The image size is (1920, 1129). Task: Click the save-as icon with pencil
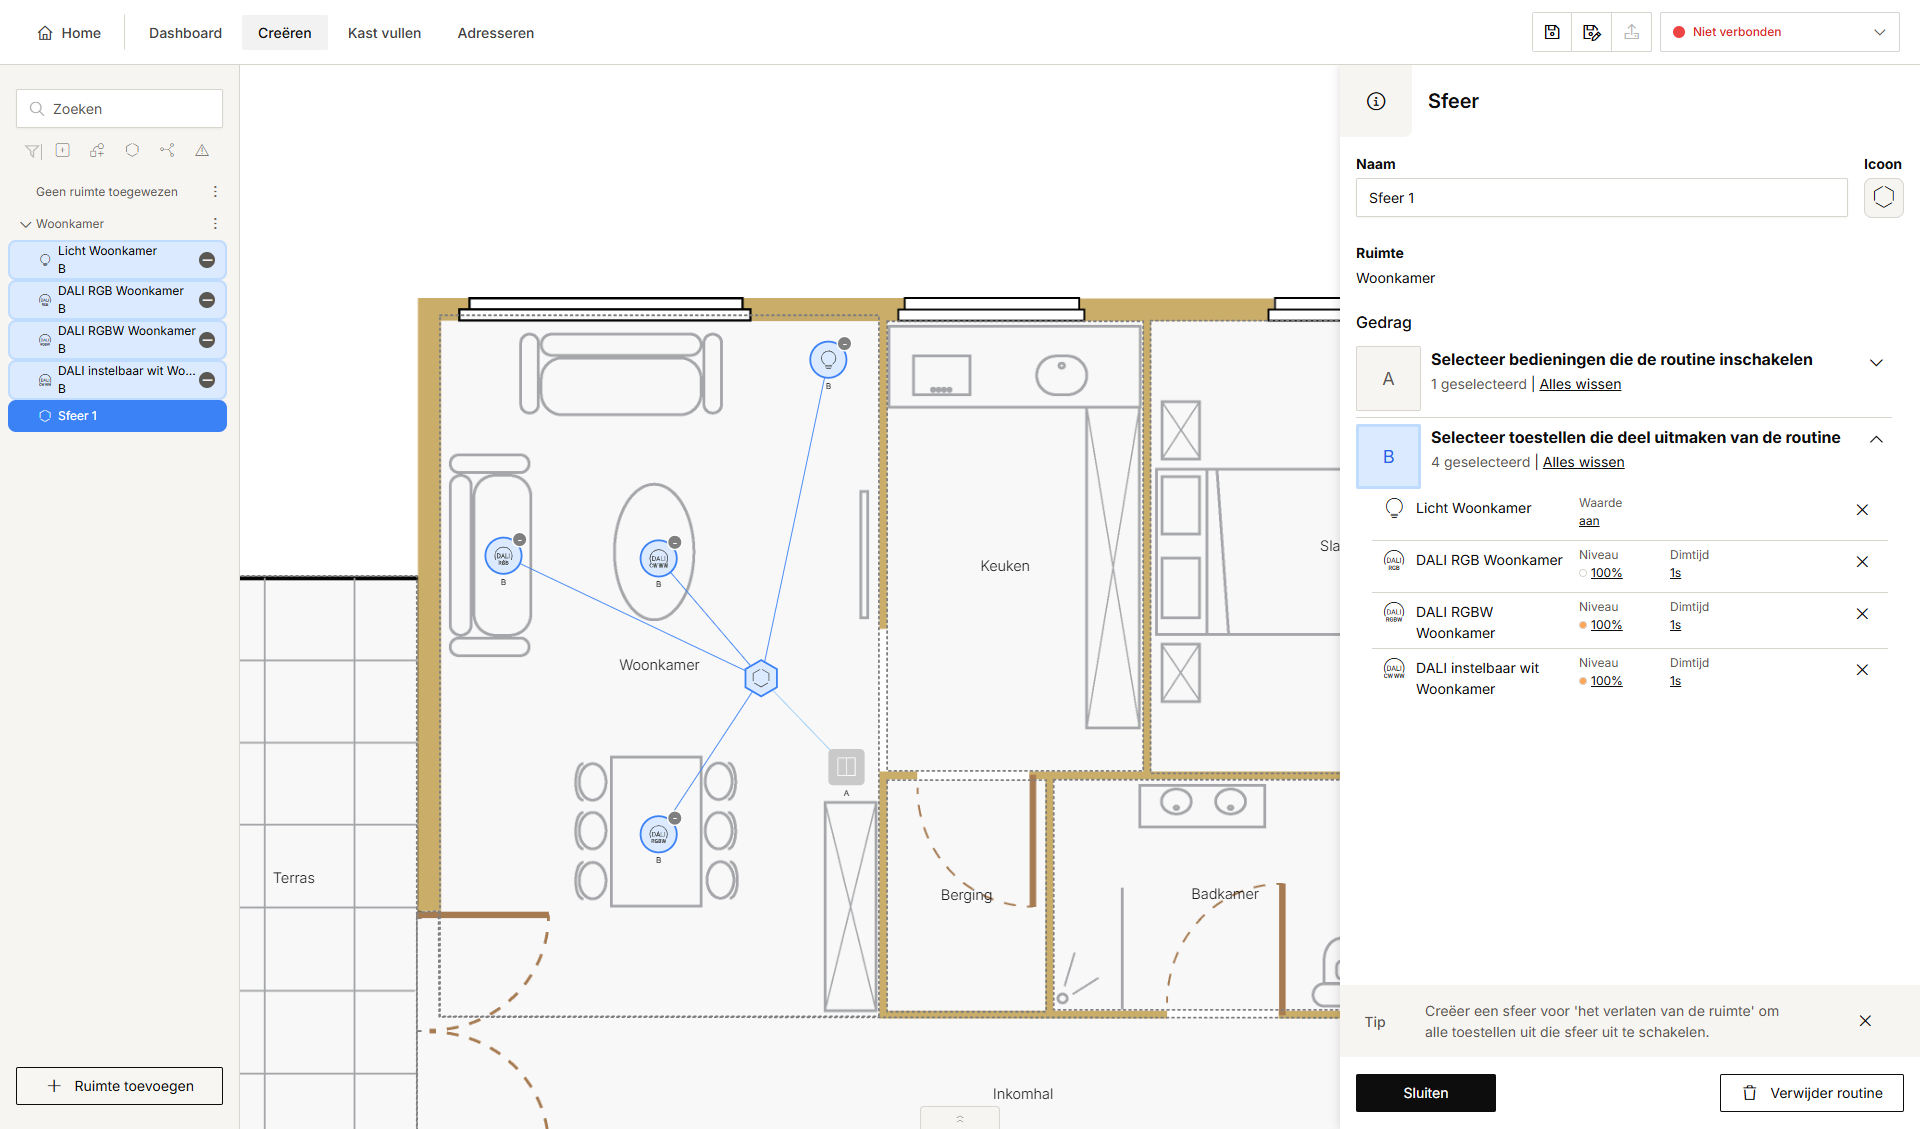point(1592,32)
